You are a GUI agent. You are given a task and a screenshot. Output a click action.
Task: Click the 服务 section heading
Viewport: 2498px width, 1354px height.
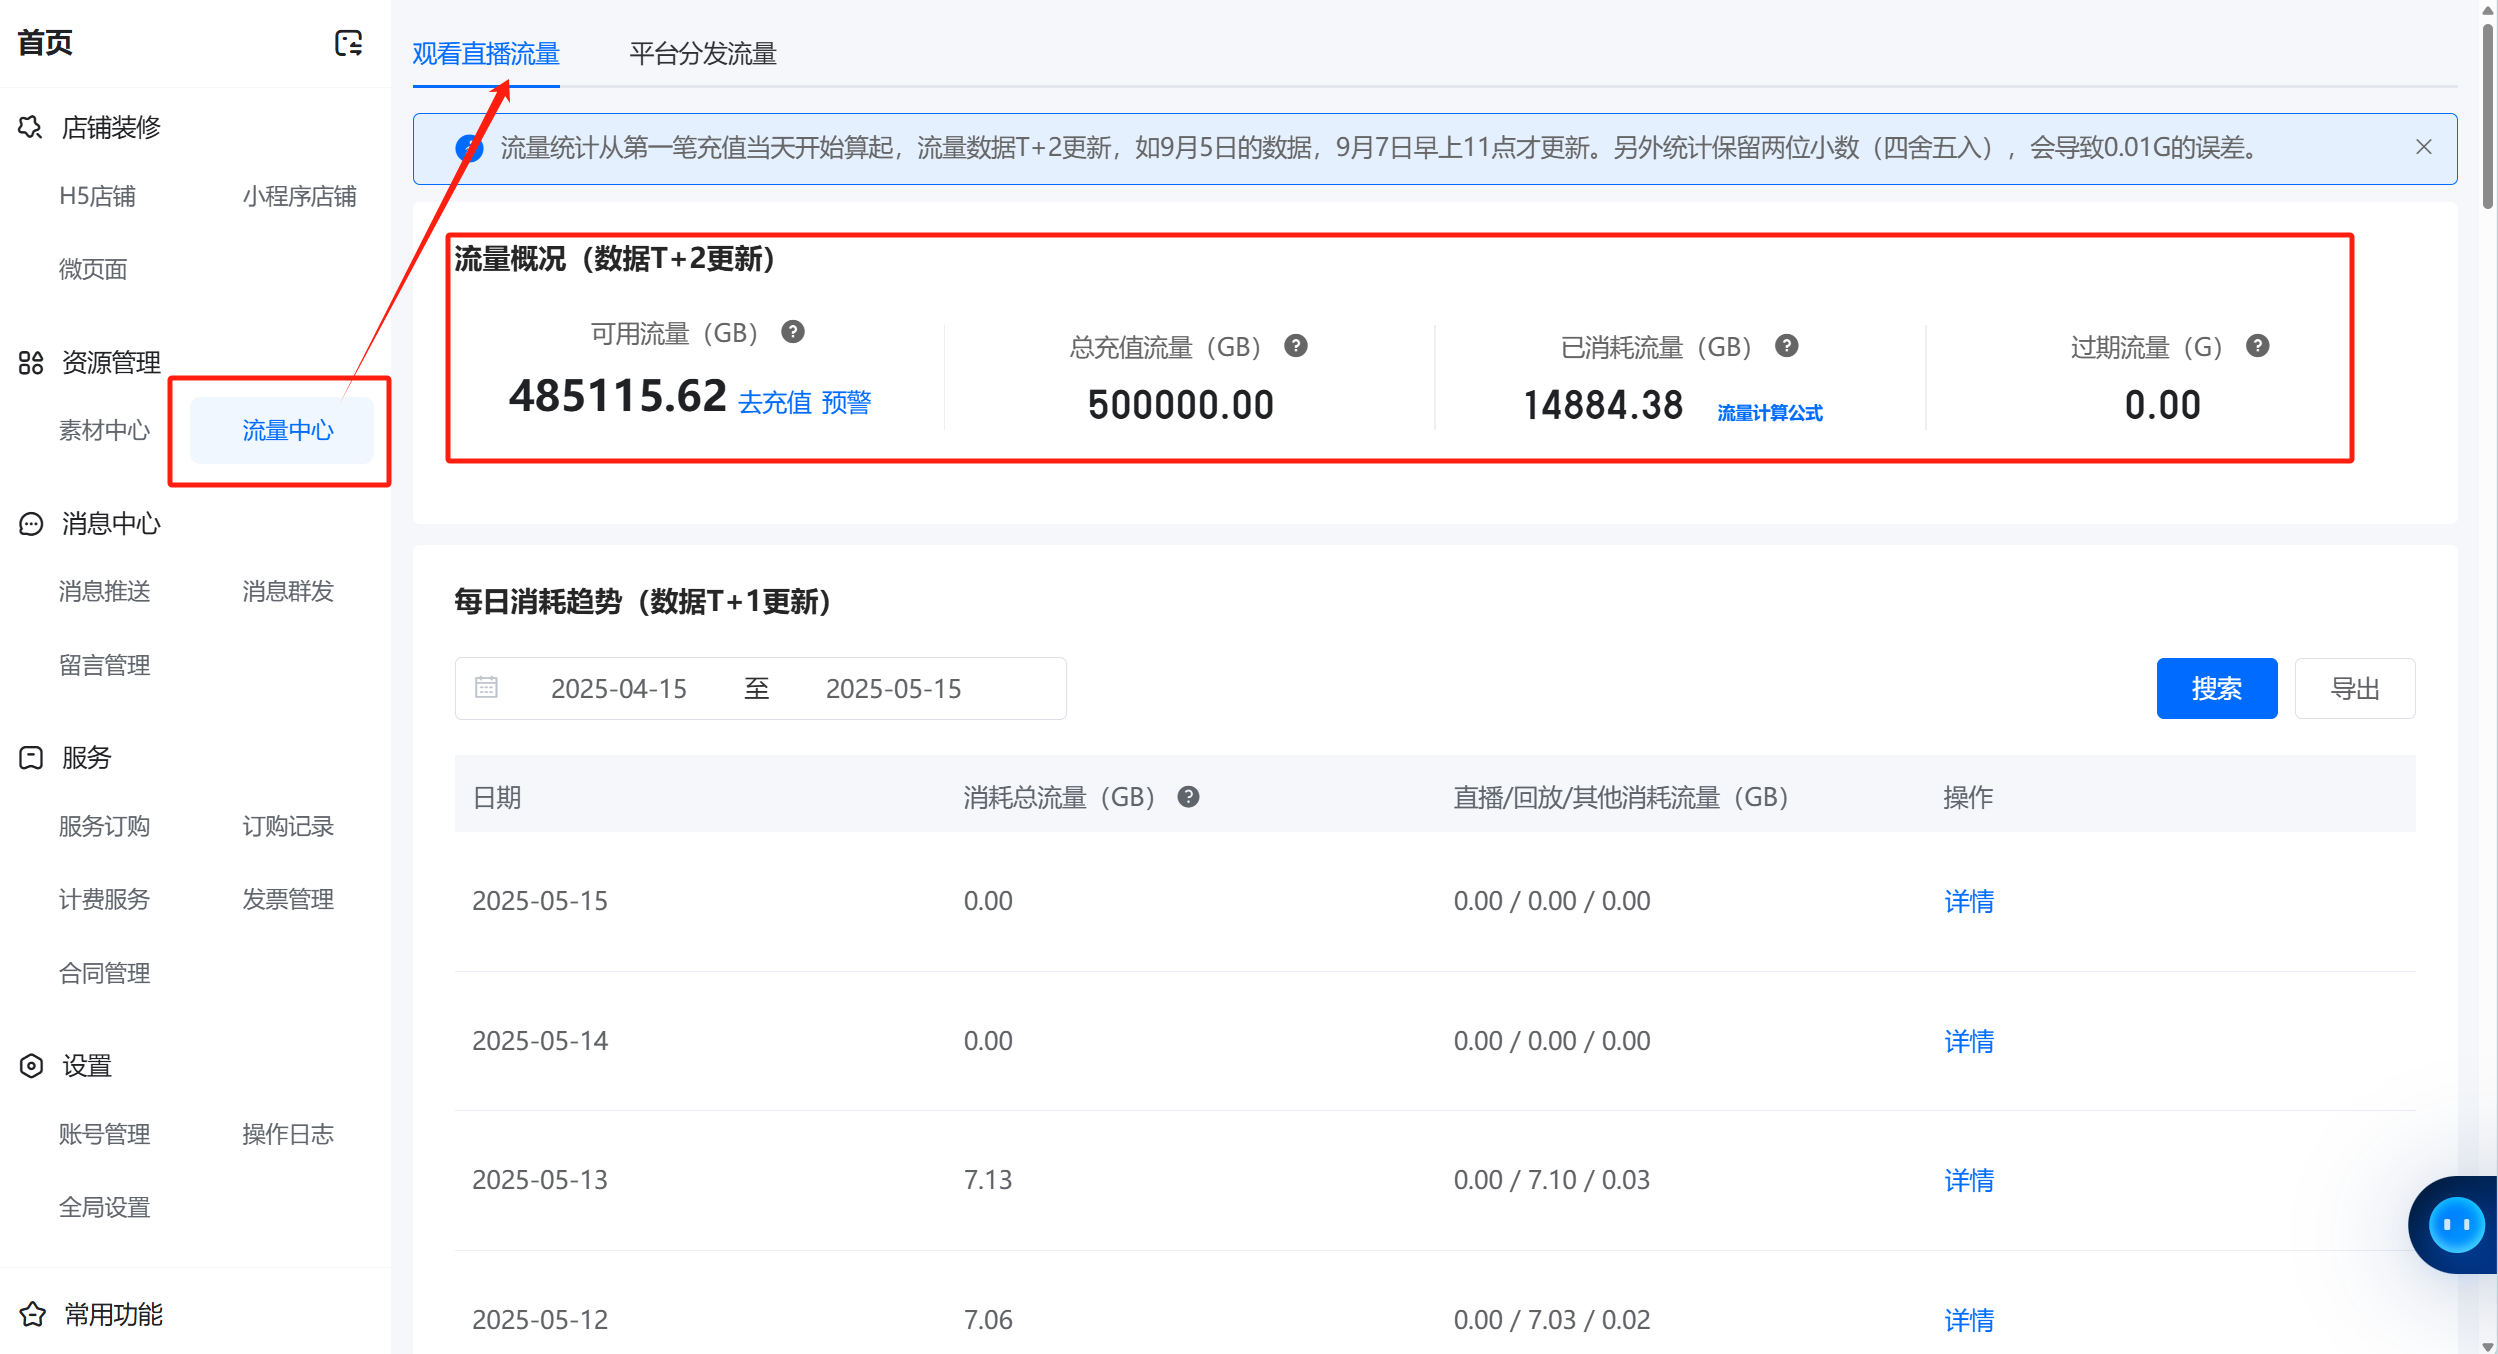point(86,757)
